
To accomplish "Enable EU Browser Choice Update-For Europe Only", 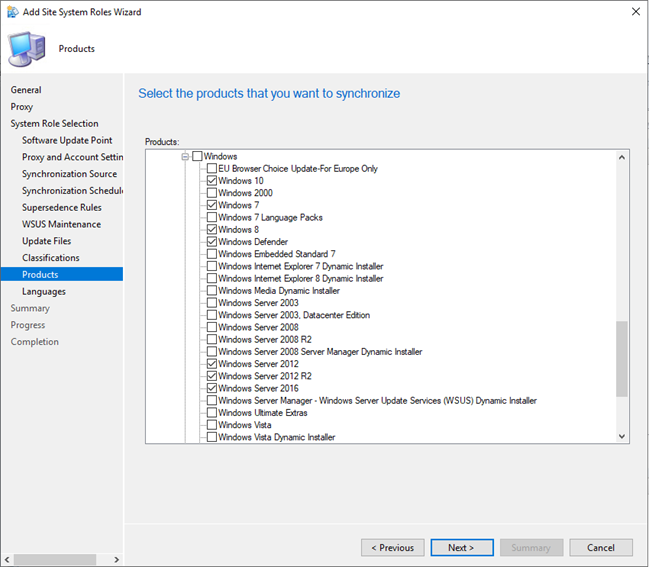I will click(x=212, y=168).
